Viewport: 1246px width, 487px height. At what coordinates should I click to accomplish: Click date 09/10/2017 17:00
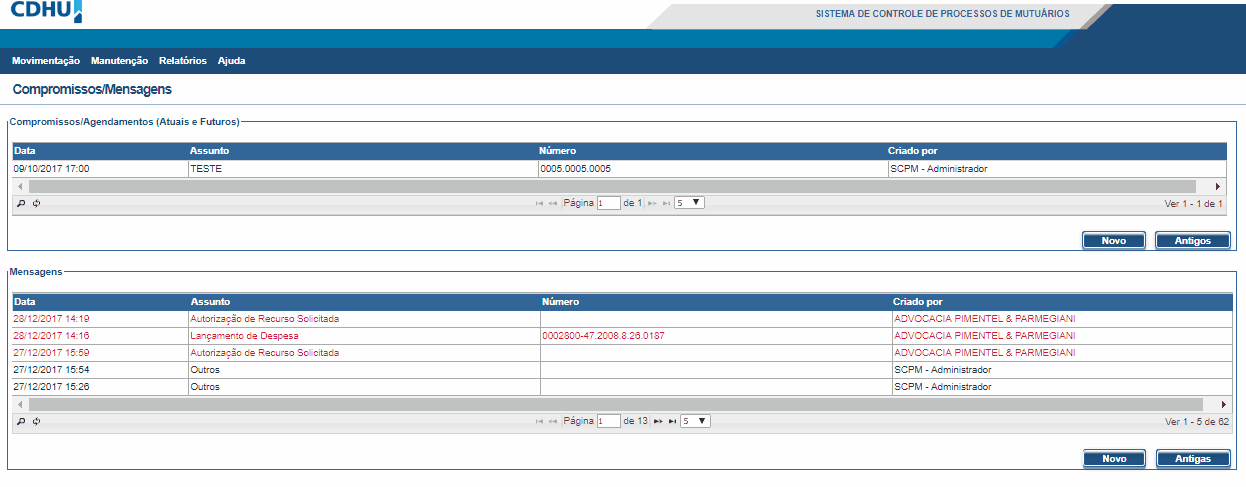point(52,169)
